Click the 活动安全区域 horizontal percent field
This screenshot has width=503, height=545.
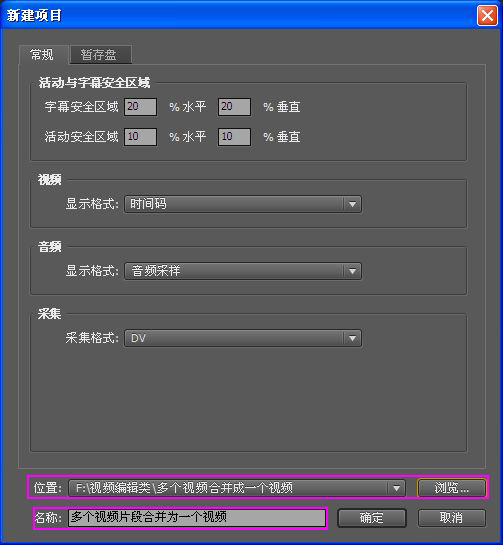pos(140,137)
